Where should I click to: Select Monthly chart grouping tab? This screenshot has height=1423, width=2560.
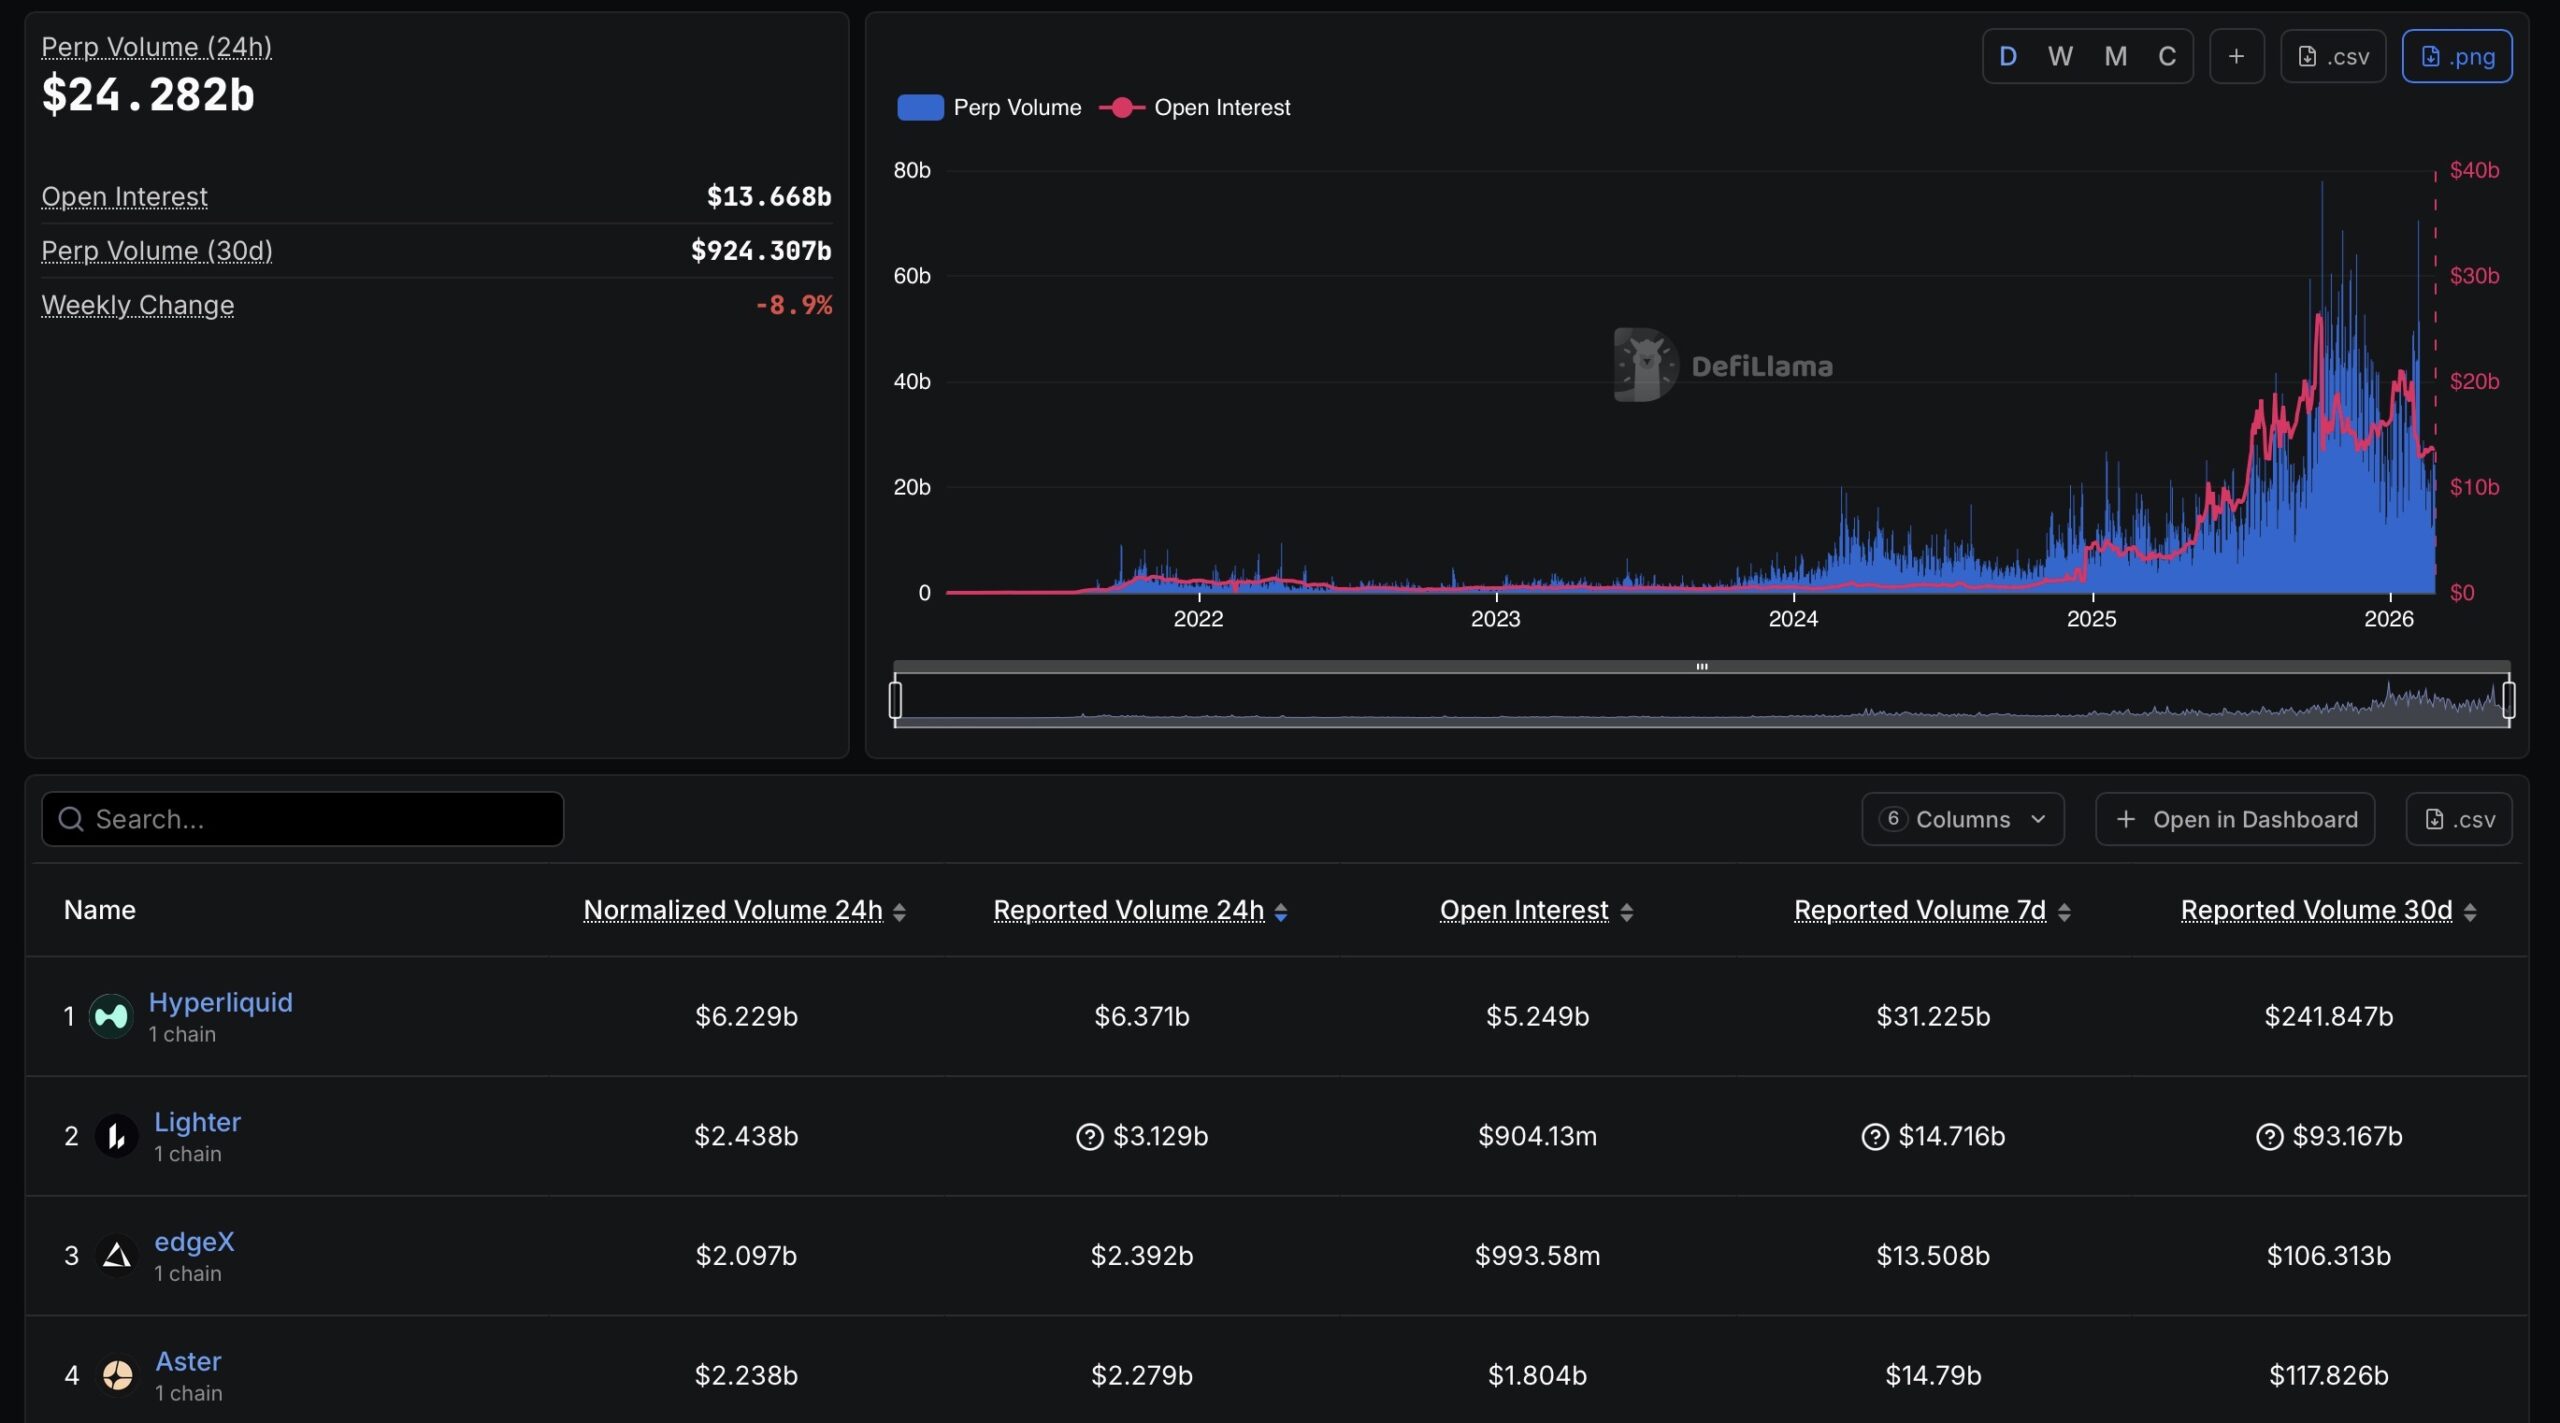coord(2114,57)
